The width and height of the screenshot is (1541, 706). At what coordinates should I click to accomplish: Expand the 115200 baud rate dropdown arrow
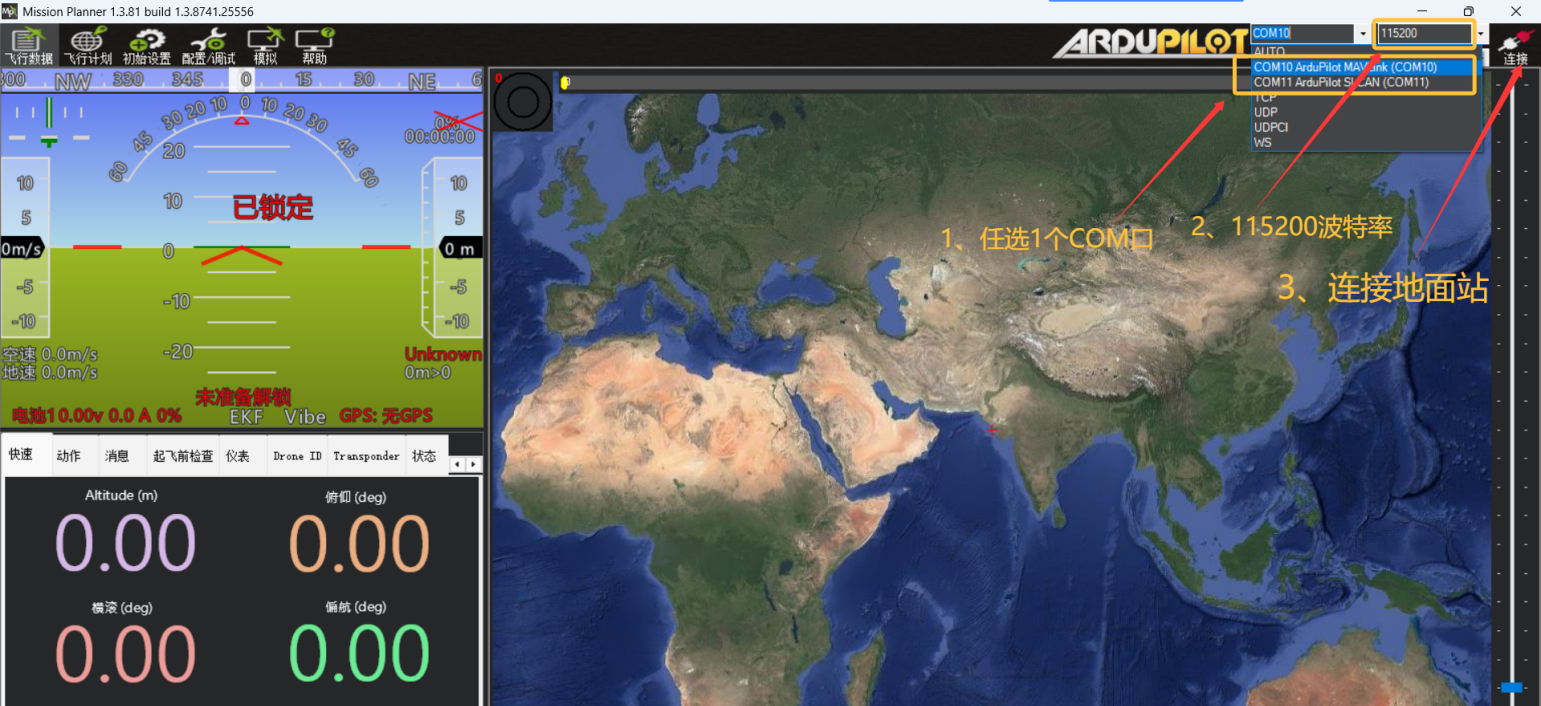tap(1481, 34)
